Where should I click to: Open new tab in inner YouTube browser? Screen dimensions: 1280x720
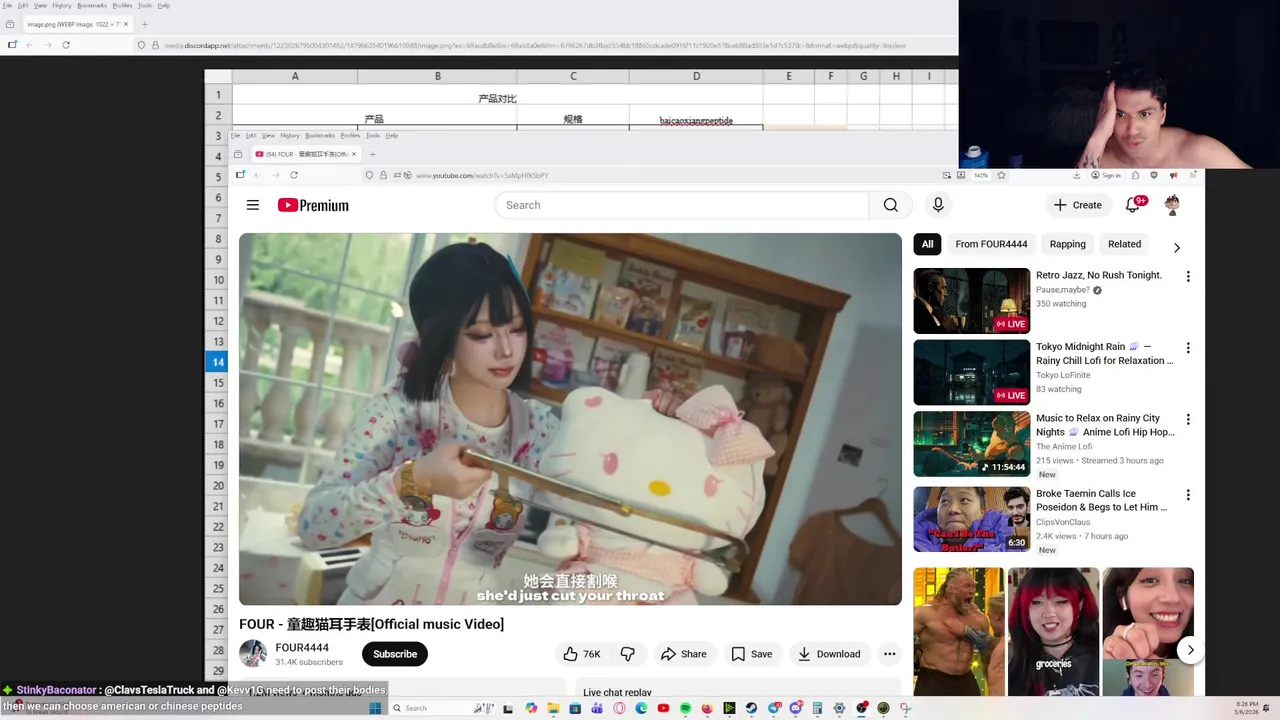click(x=372, y=154)
